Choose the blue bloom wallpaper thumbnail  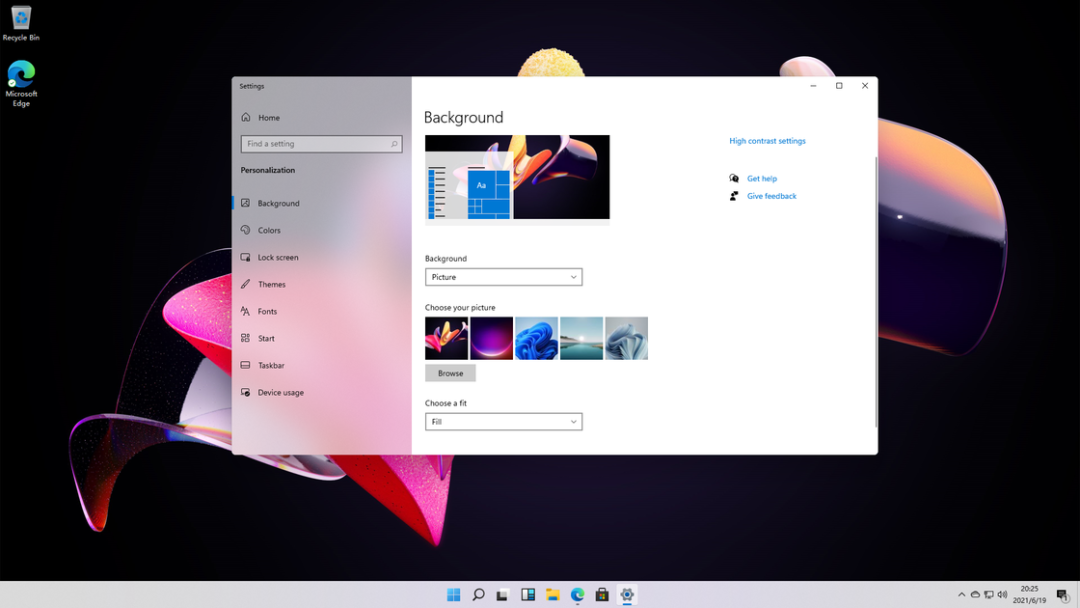click(536, 338)
